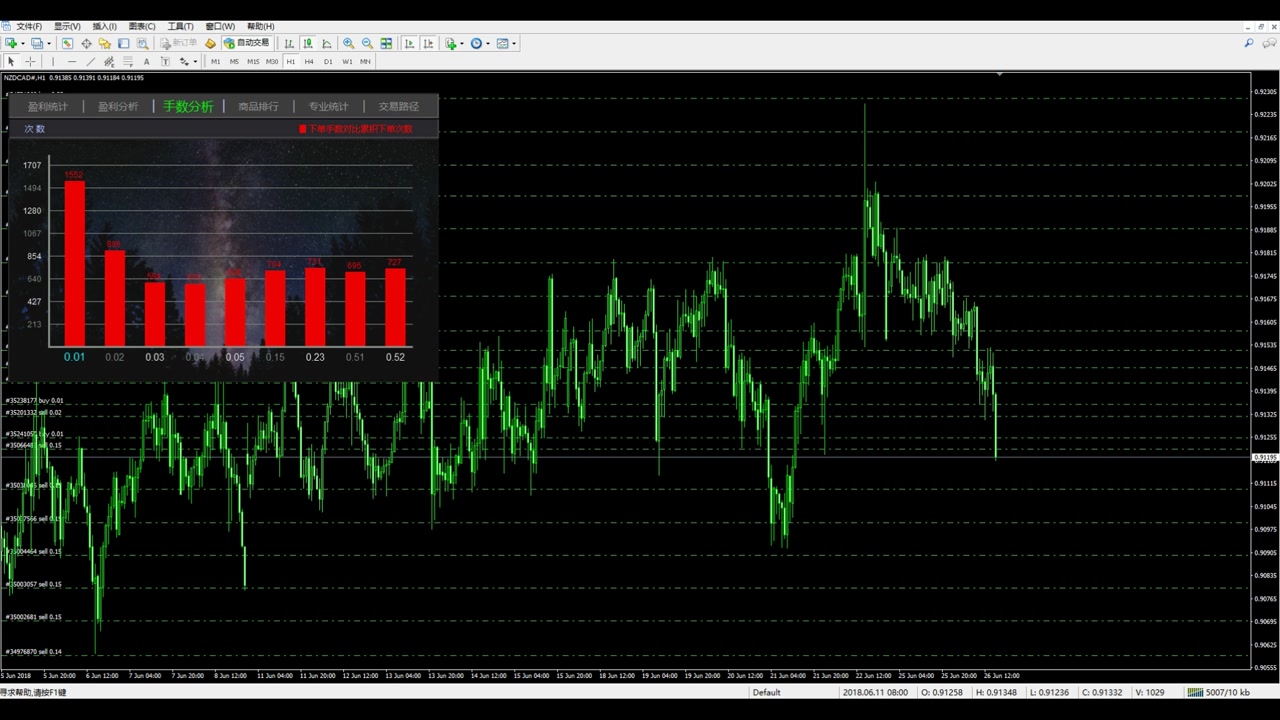
Task: Click the tile windows grid icon
Action: tap(386, 43)
